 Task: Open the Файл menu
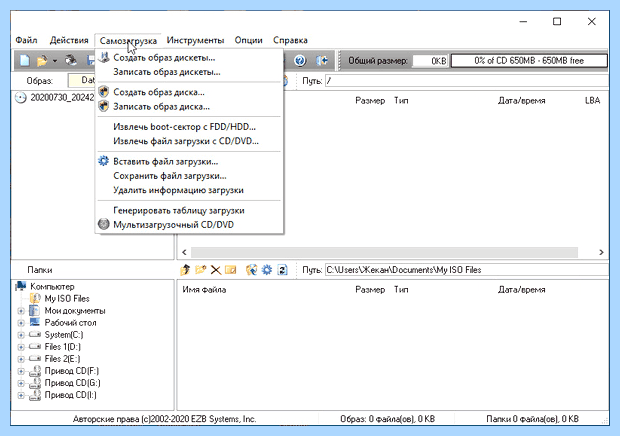(26, 40)
